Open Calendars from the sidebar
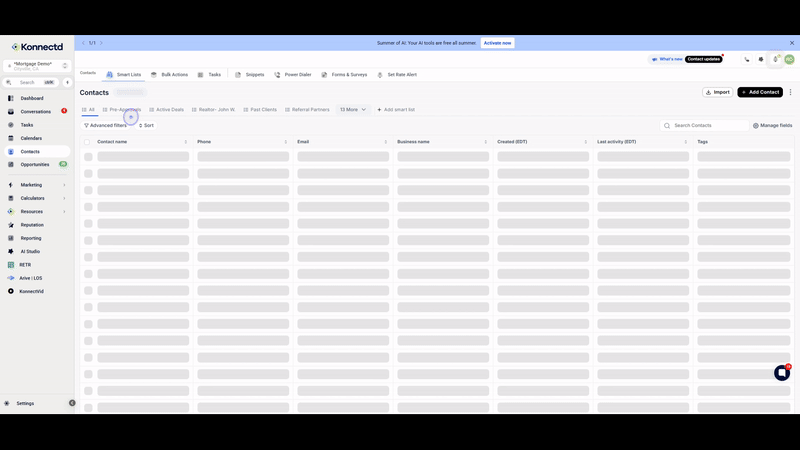The image size is (800, 450). 31,138
